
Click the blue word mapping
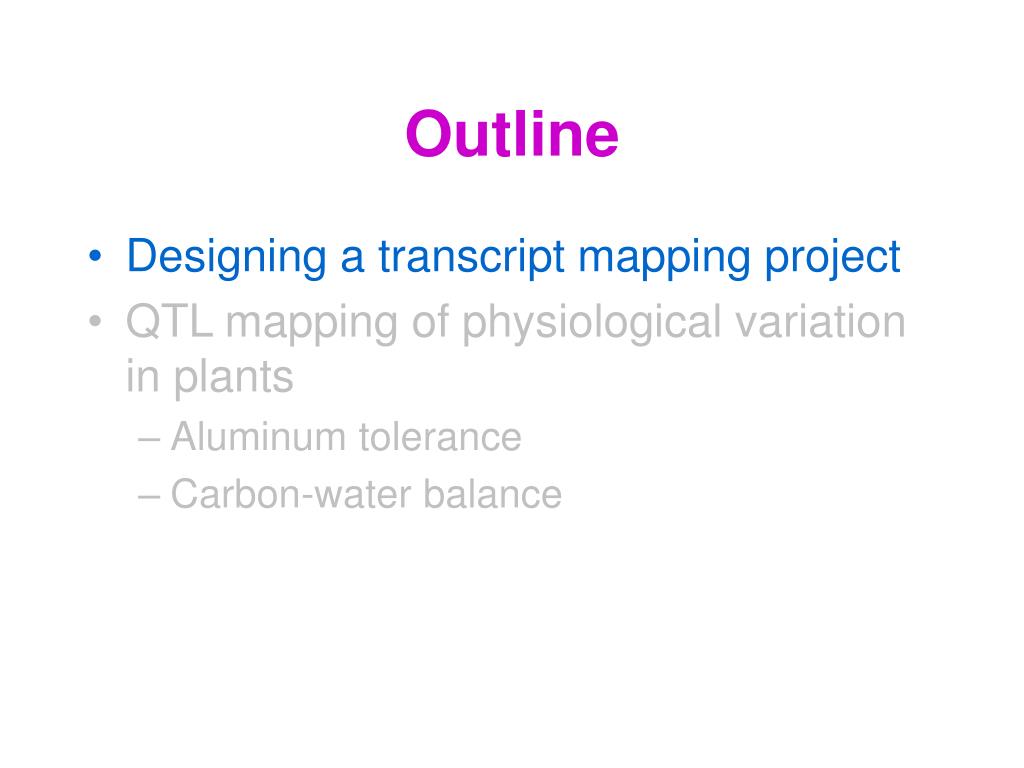(x=664, y=259)
